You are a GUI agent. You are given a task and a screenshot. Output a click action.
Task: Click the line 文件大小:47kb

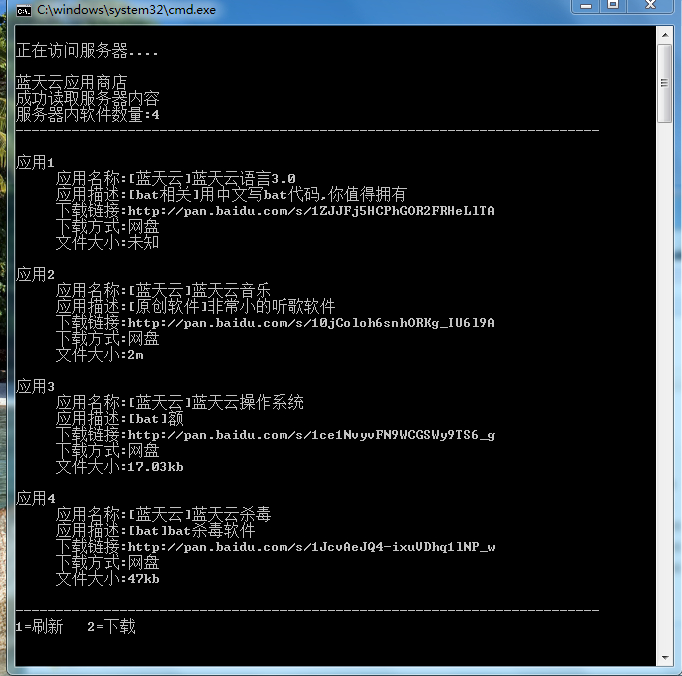pos(107,579)
